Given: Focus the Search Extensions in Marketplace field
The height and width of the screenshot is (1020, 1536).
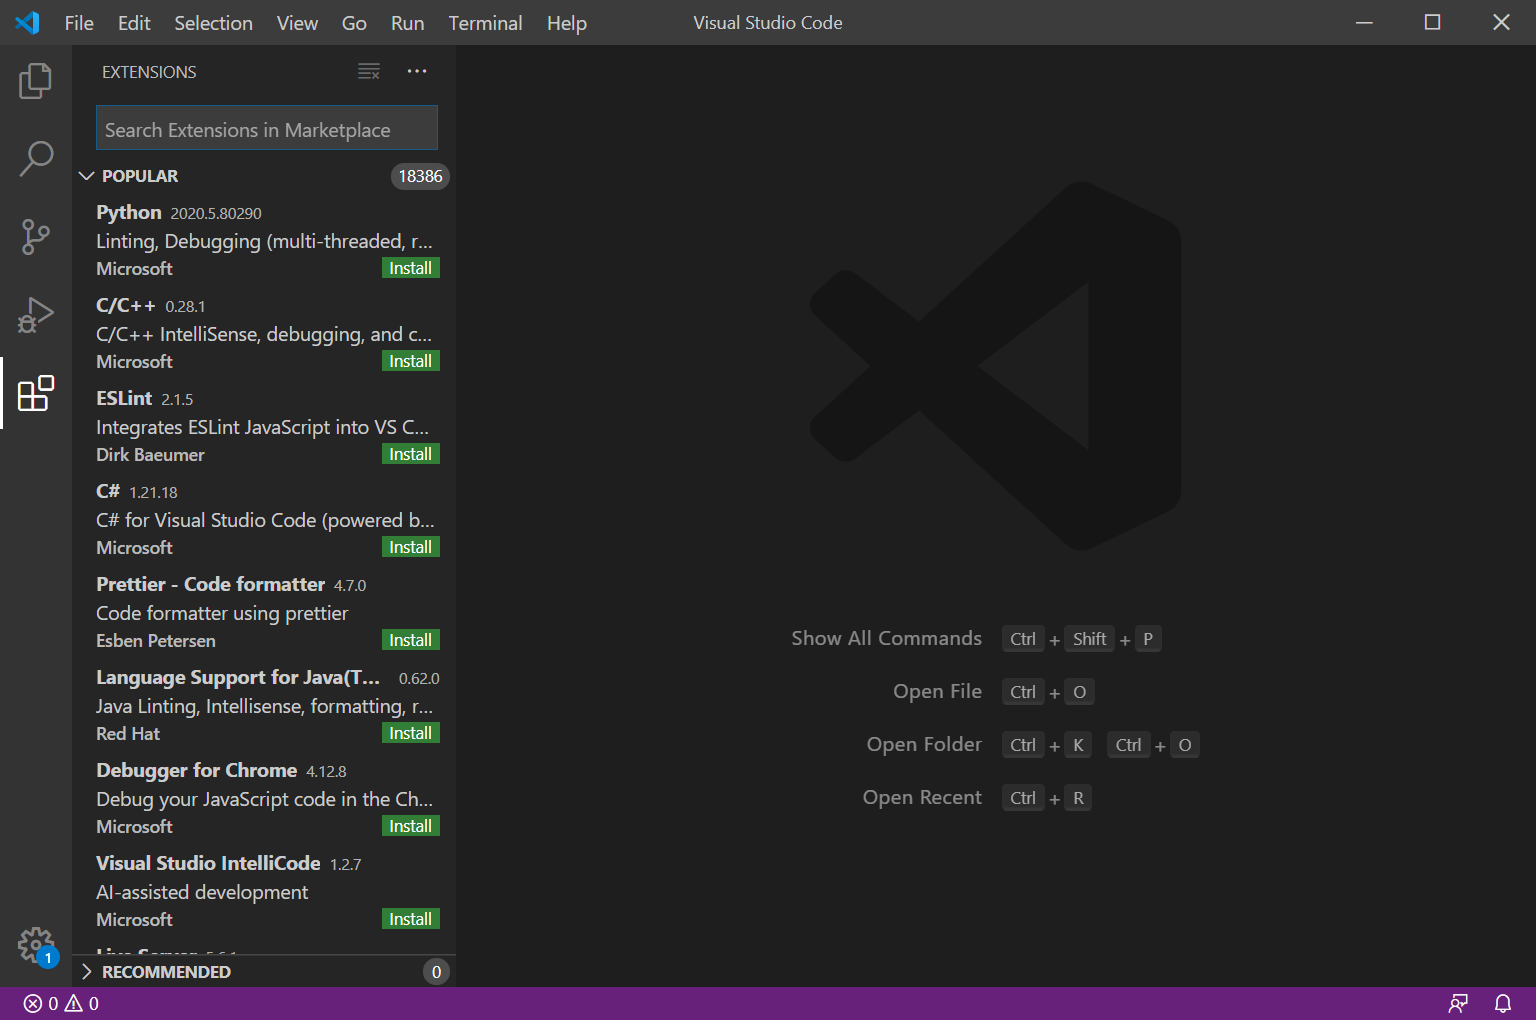Looking at the screenshot, I should (x=267, y=128).
